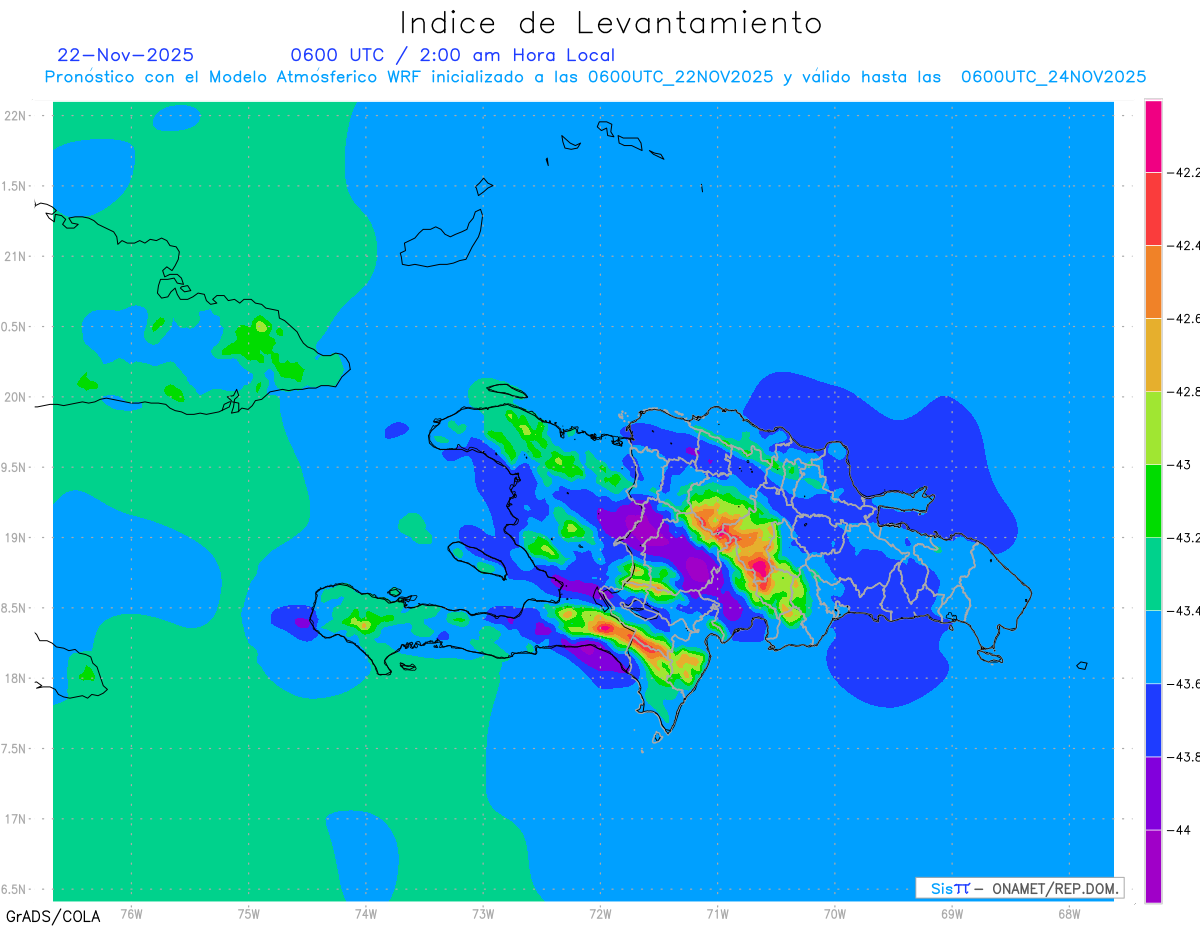
Task: Pick the bright green colorbar segment
Action: click(x=1153, y=500)
